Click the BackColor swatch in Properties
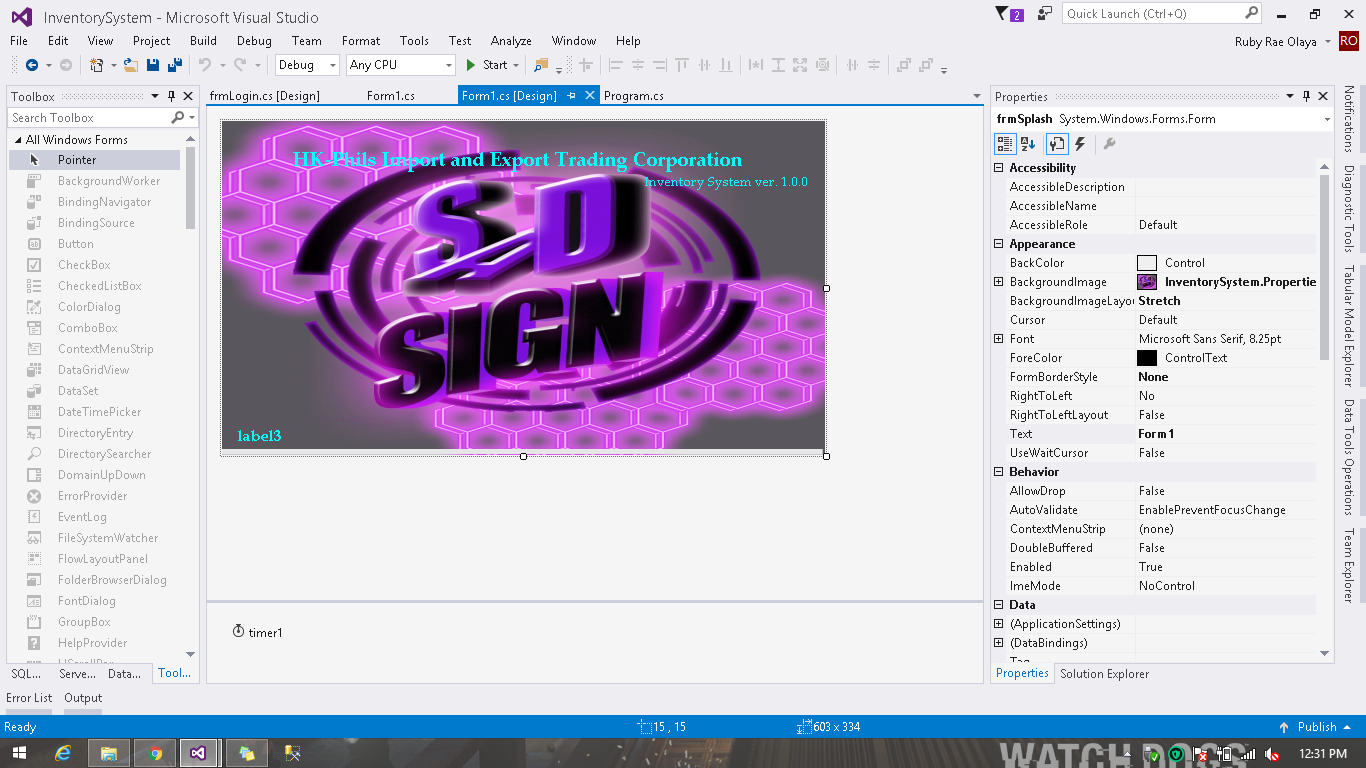1366x768 pixels. coord(1148,262)
